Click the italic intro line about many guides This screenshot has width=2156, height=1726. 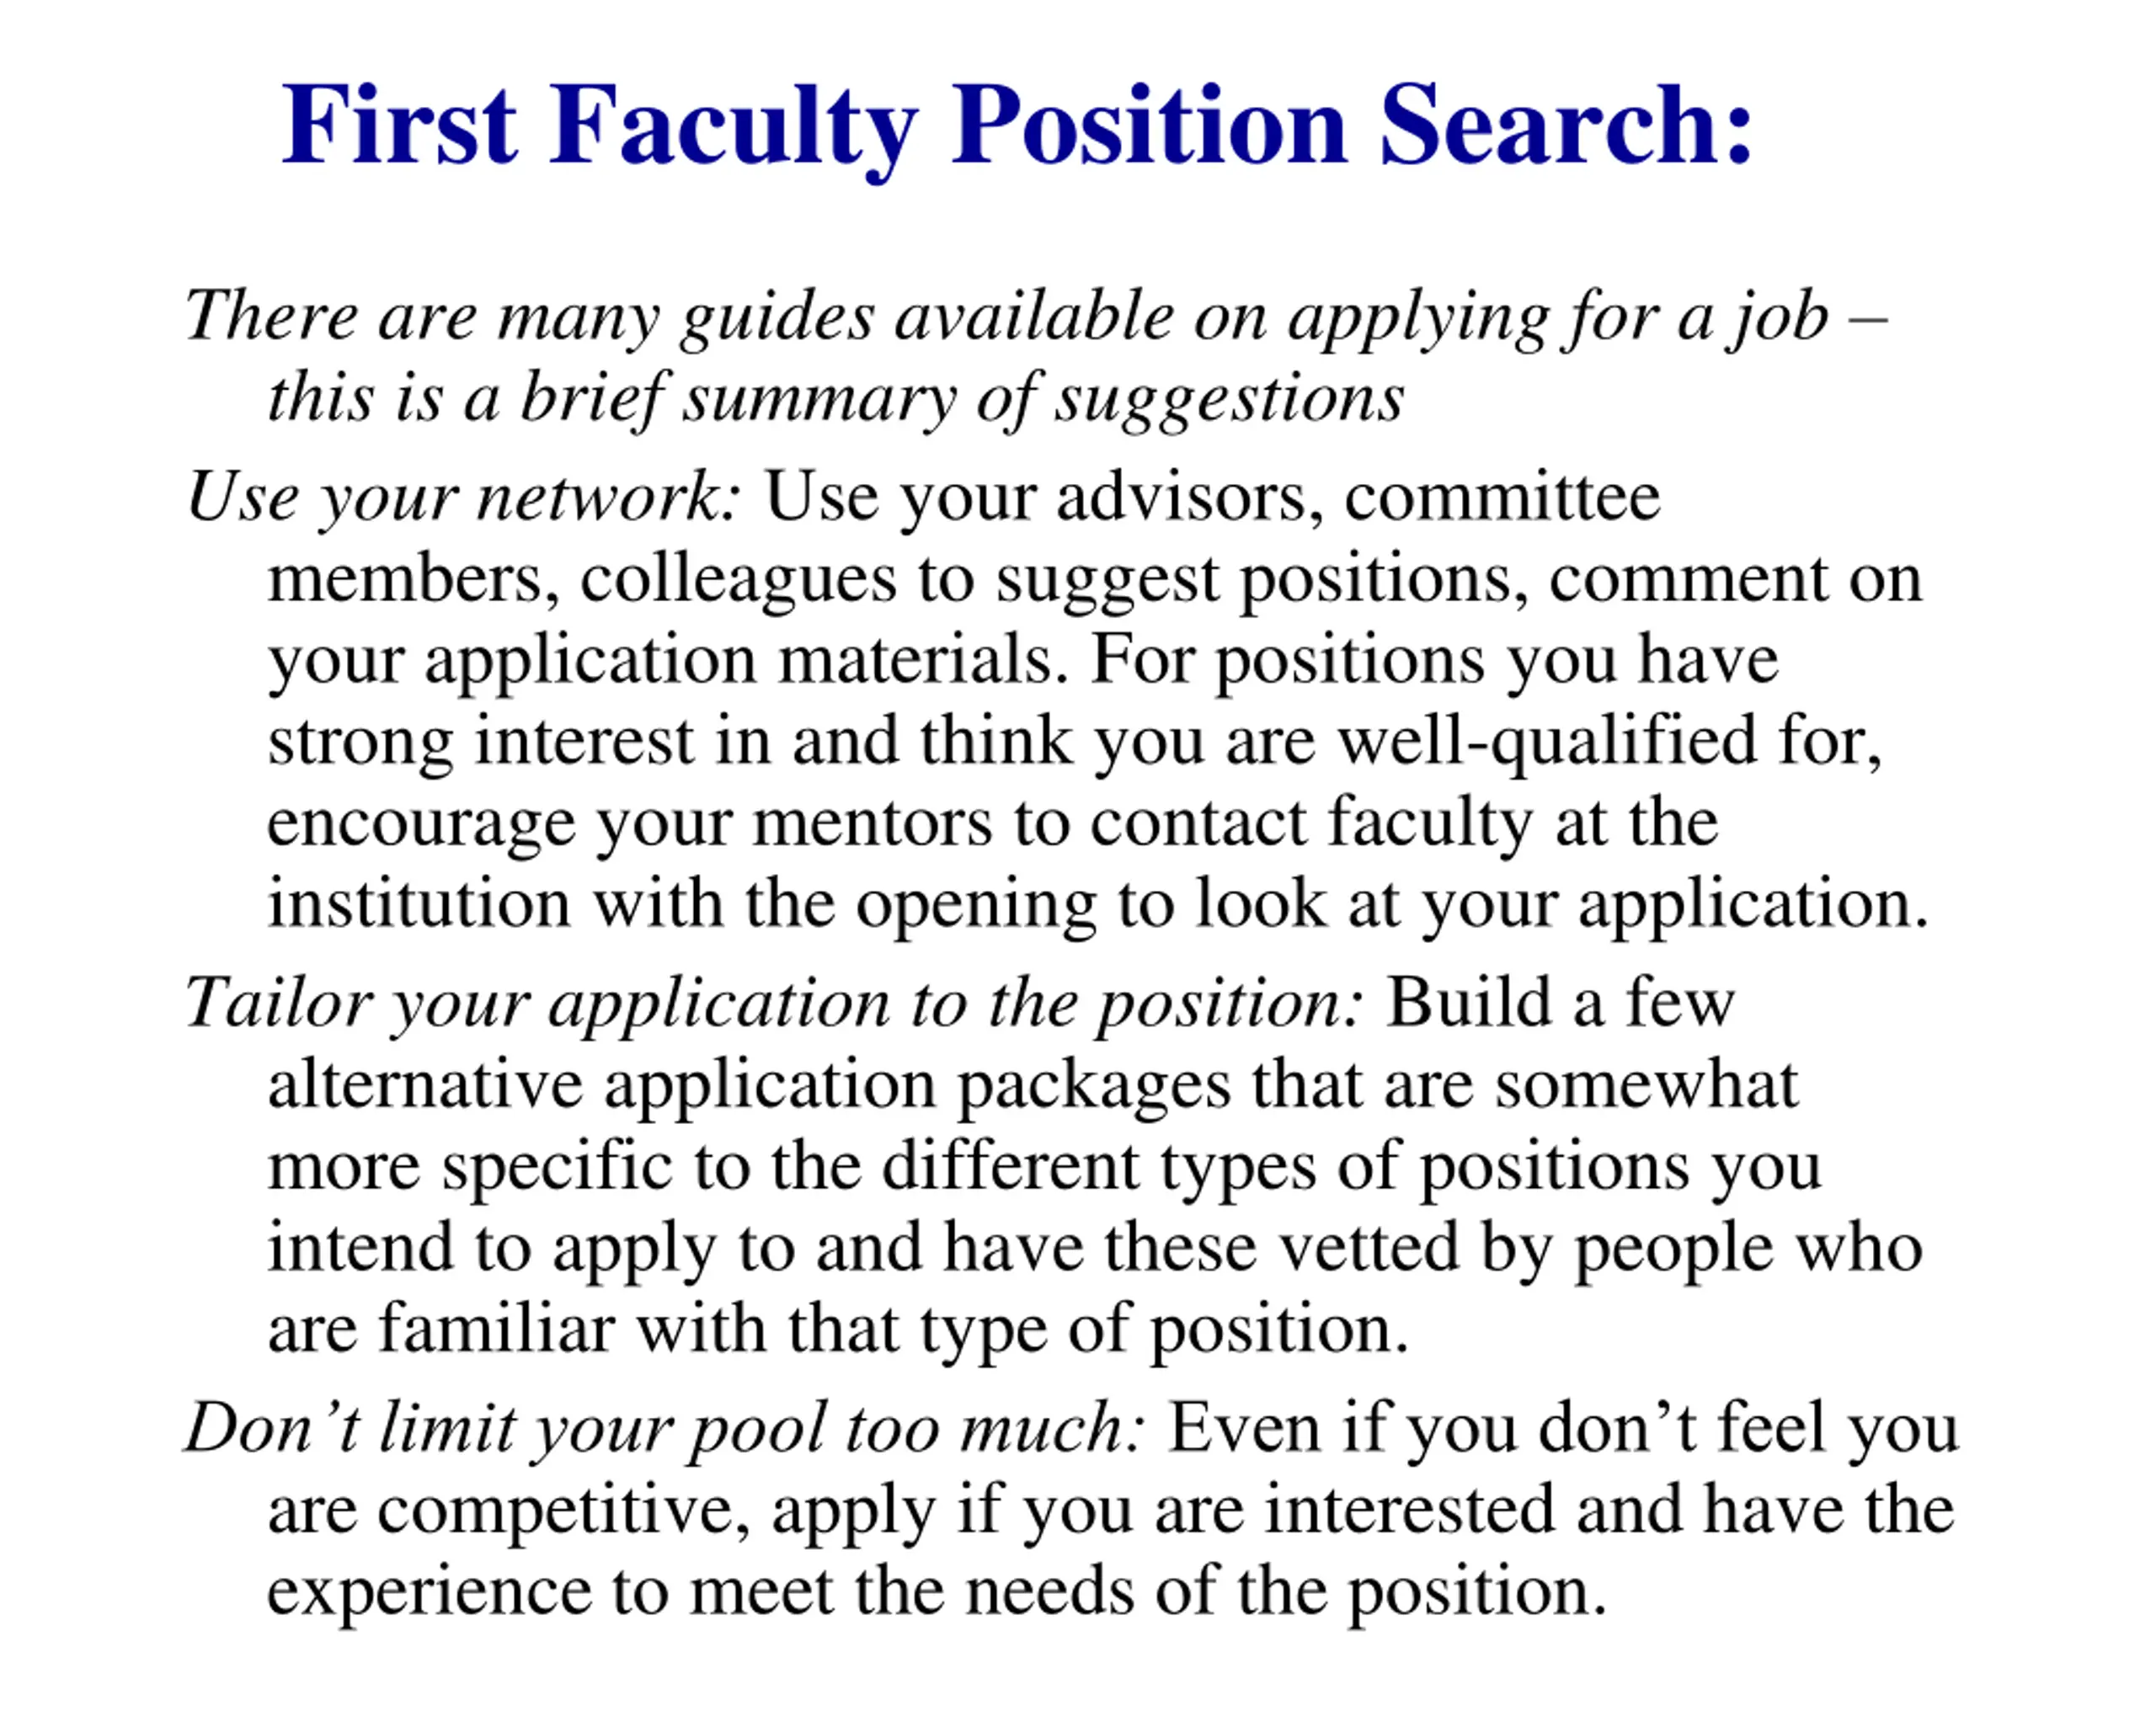pyautogui.click(x=1036, y=317)
